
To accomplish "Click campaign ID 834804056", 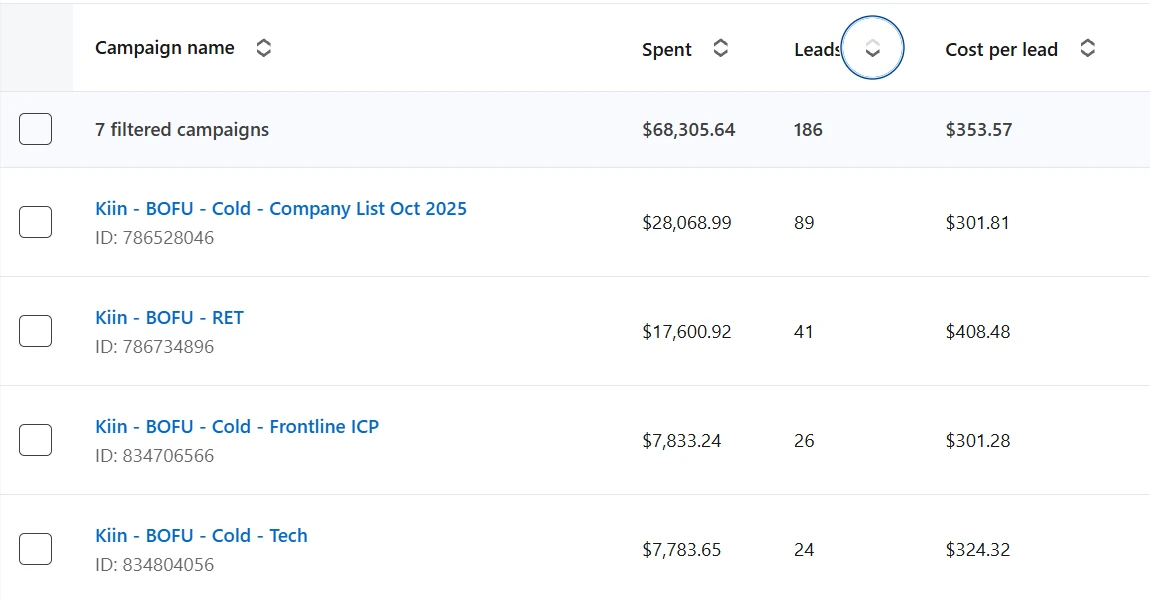I will (155, 564).
